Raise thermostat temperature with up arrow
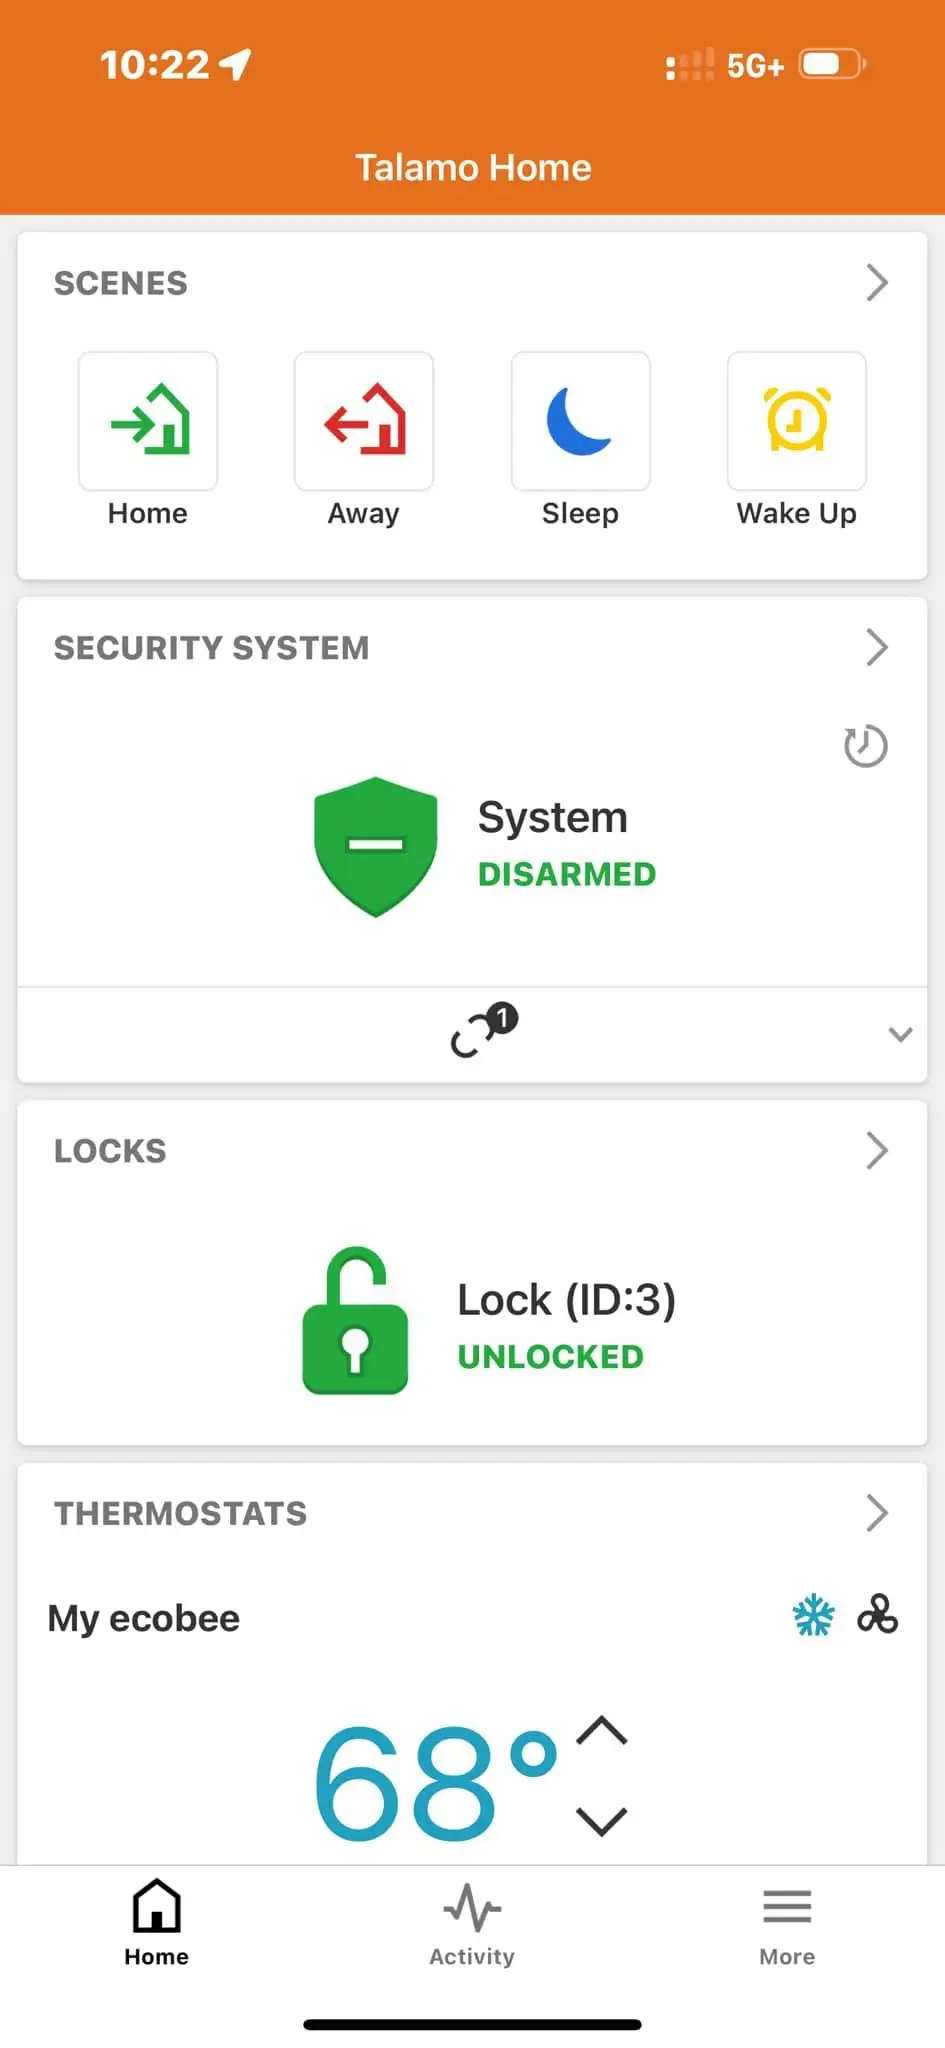The image size is (945, 2048). [x=602, y=1731]
